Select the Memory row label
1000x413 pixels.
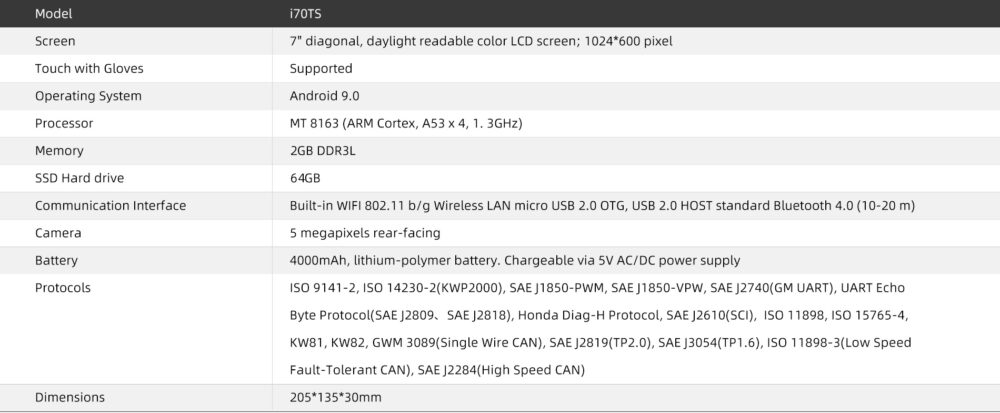point(59,151)
